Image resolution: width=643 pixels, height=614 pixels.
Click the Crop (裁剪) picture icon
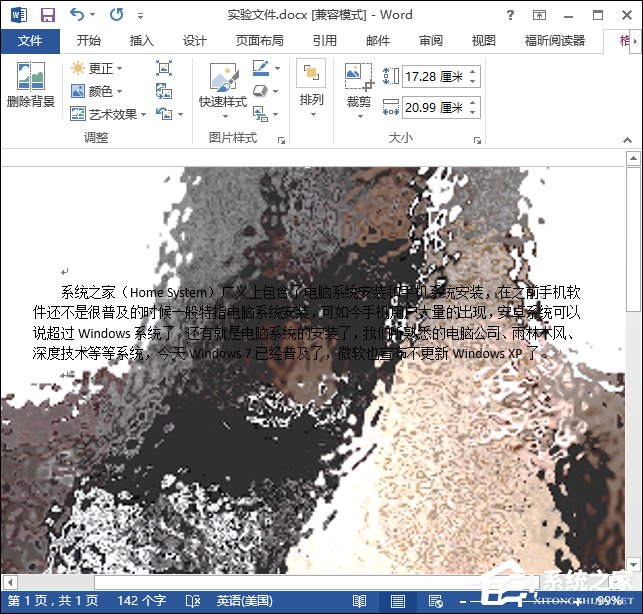tap(357, 76)
